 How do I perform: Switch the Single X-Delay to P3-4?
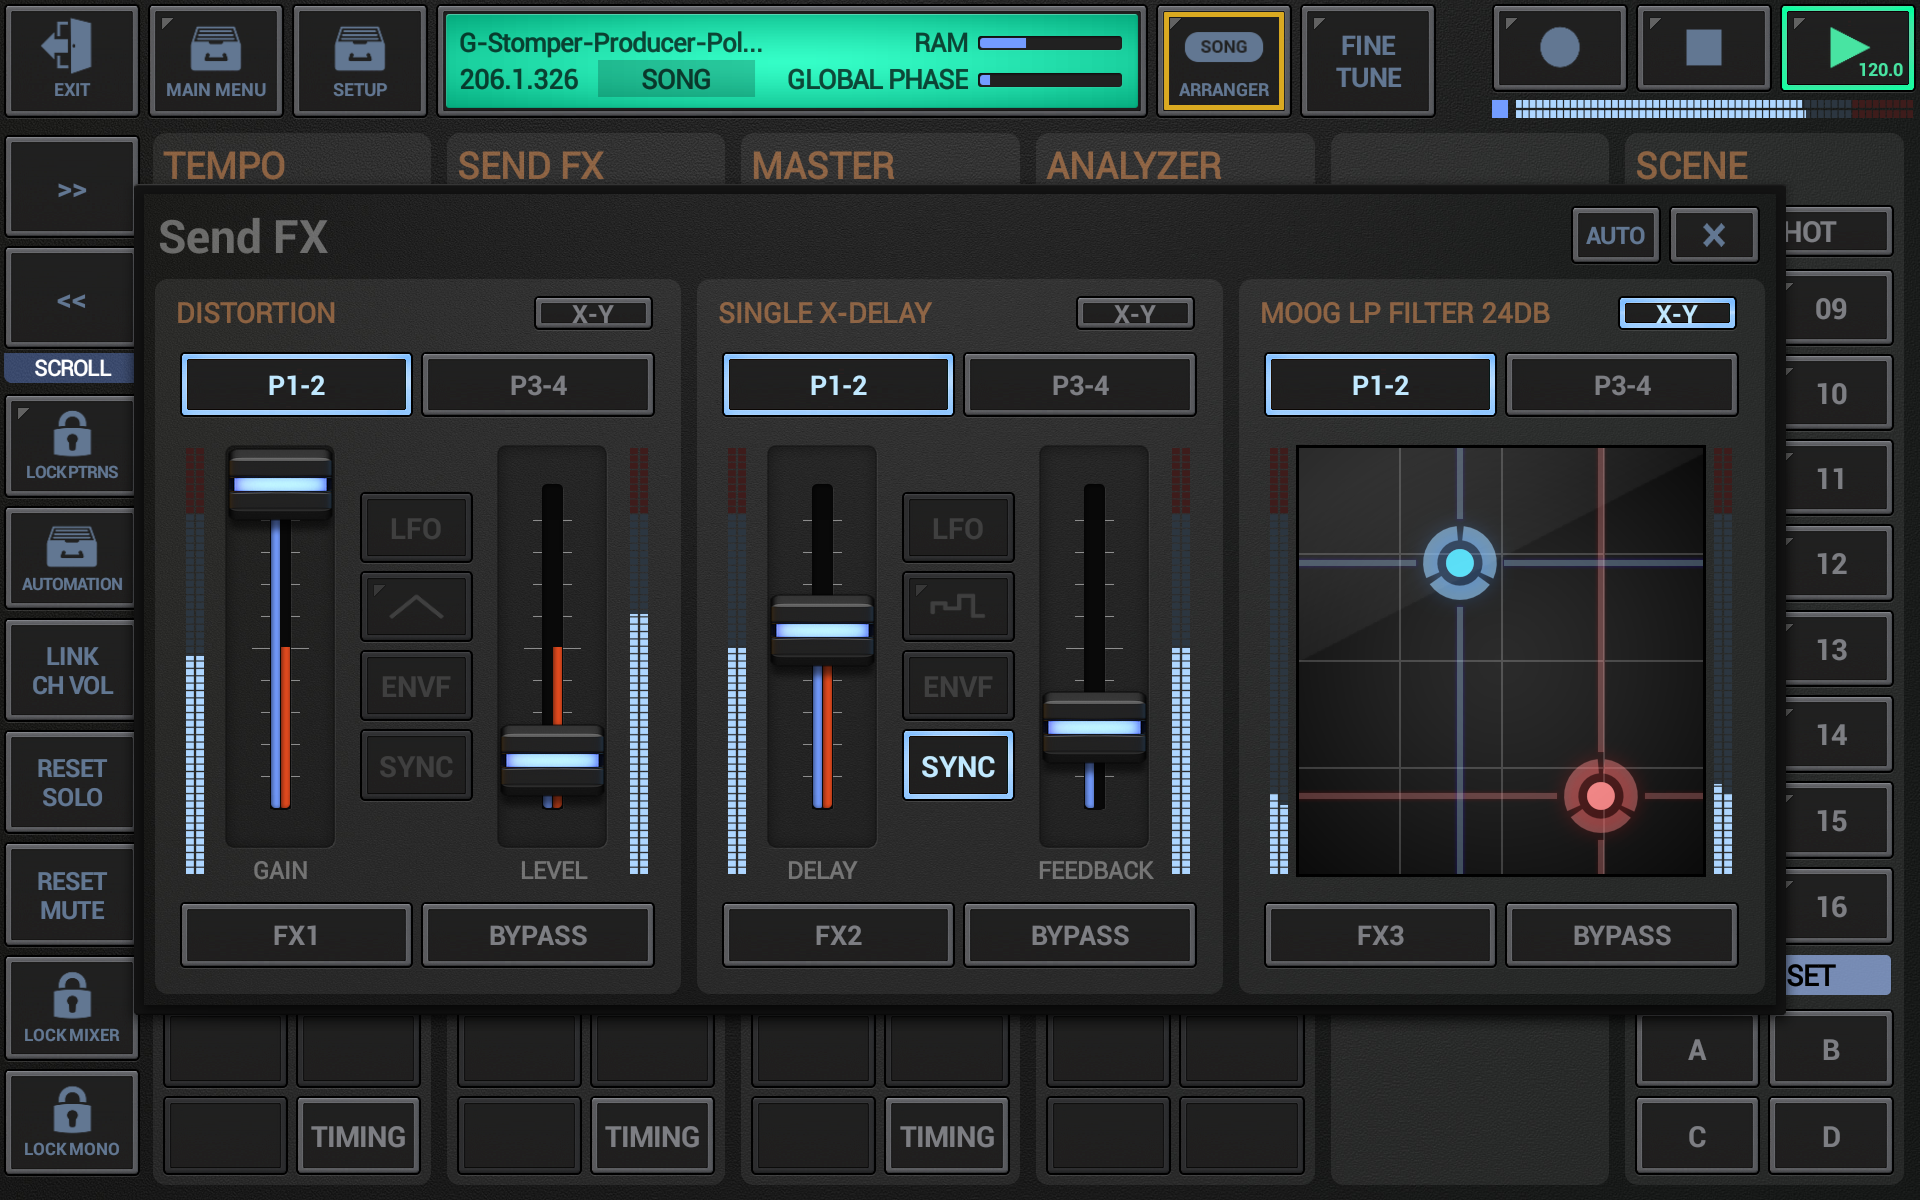pyautogui.click(x=1079, y=384)
